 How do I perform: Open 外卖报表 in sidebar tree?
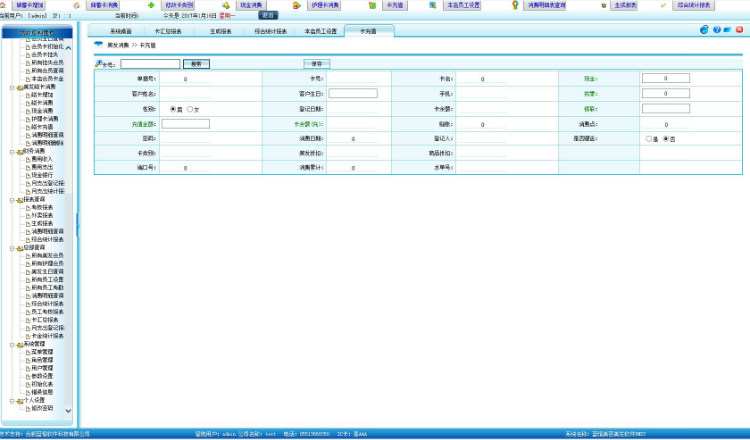(42, 215)
